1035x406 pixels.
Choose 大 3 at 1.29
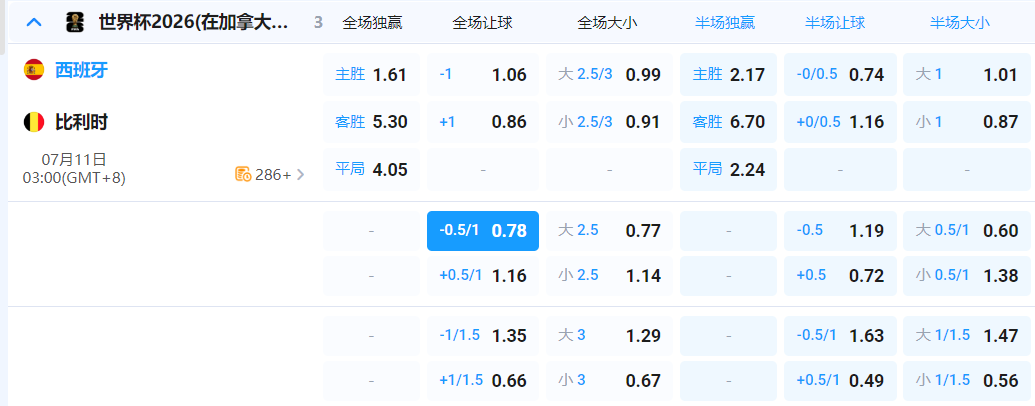pos(609,336)
